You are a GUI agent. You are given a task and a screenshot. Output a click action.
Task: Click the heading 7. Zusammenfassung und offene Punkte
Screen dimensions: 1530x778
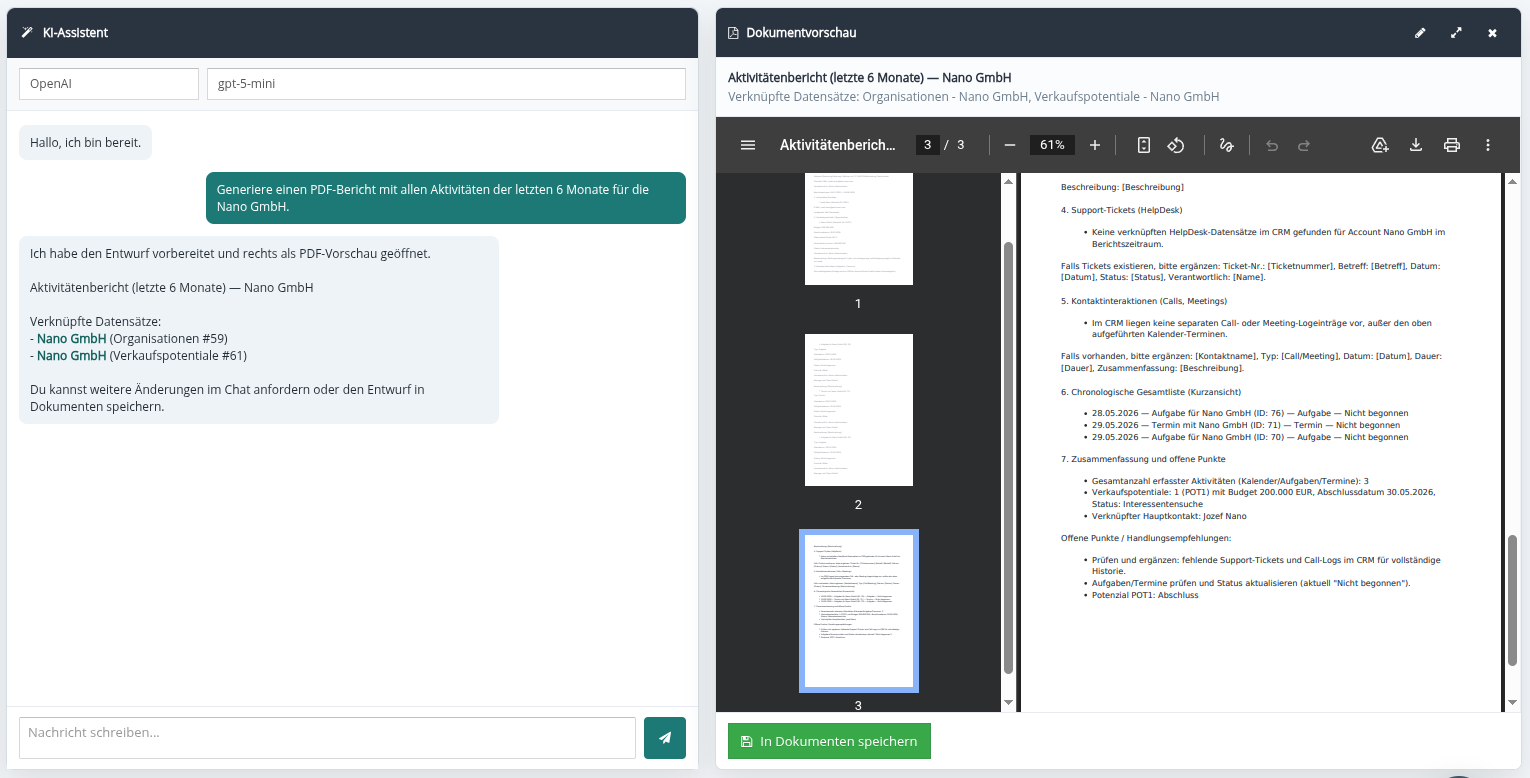click(1143, 459)
